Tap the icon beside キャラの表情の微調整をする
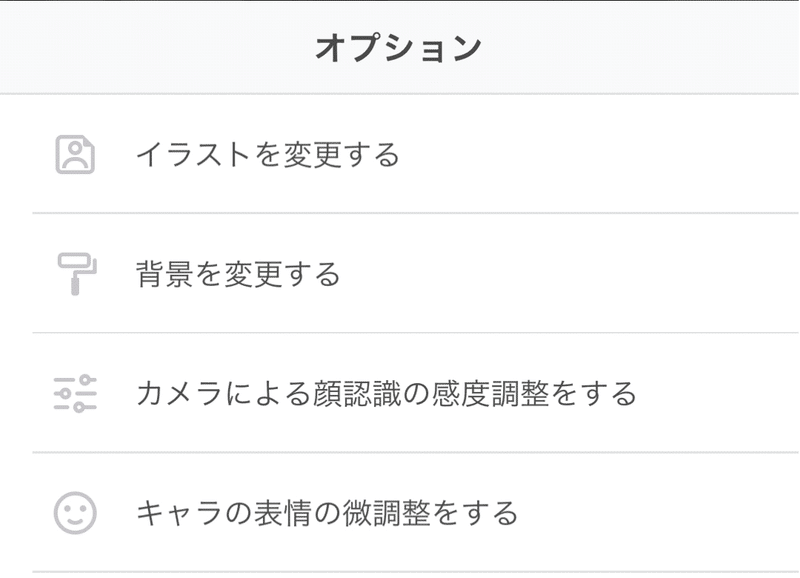Image resolution: width=800 pixels, height=578 pixels. click(x=75, y=514)
